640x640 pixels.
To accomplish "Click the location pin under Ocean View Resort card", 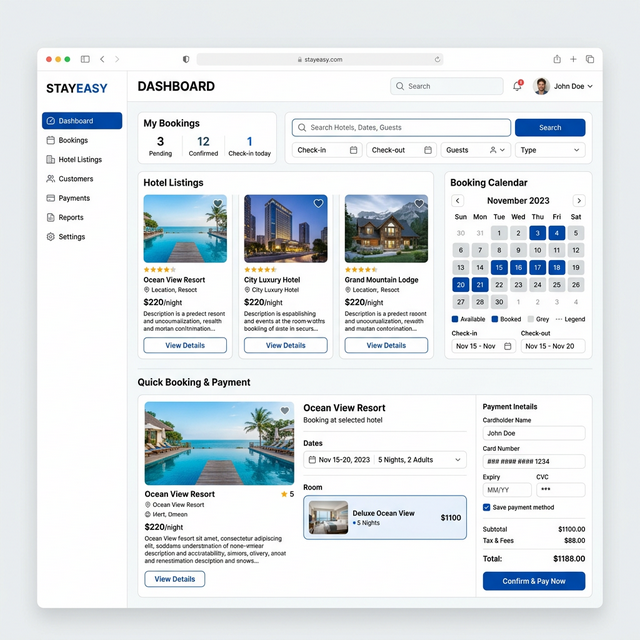I will click(147, 290).
